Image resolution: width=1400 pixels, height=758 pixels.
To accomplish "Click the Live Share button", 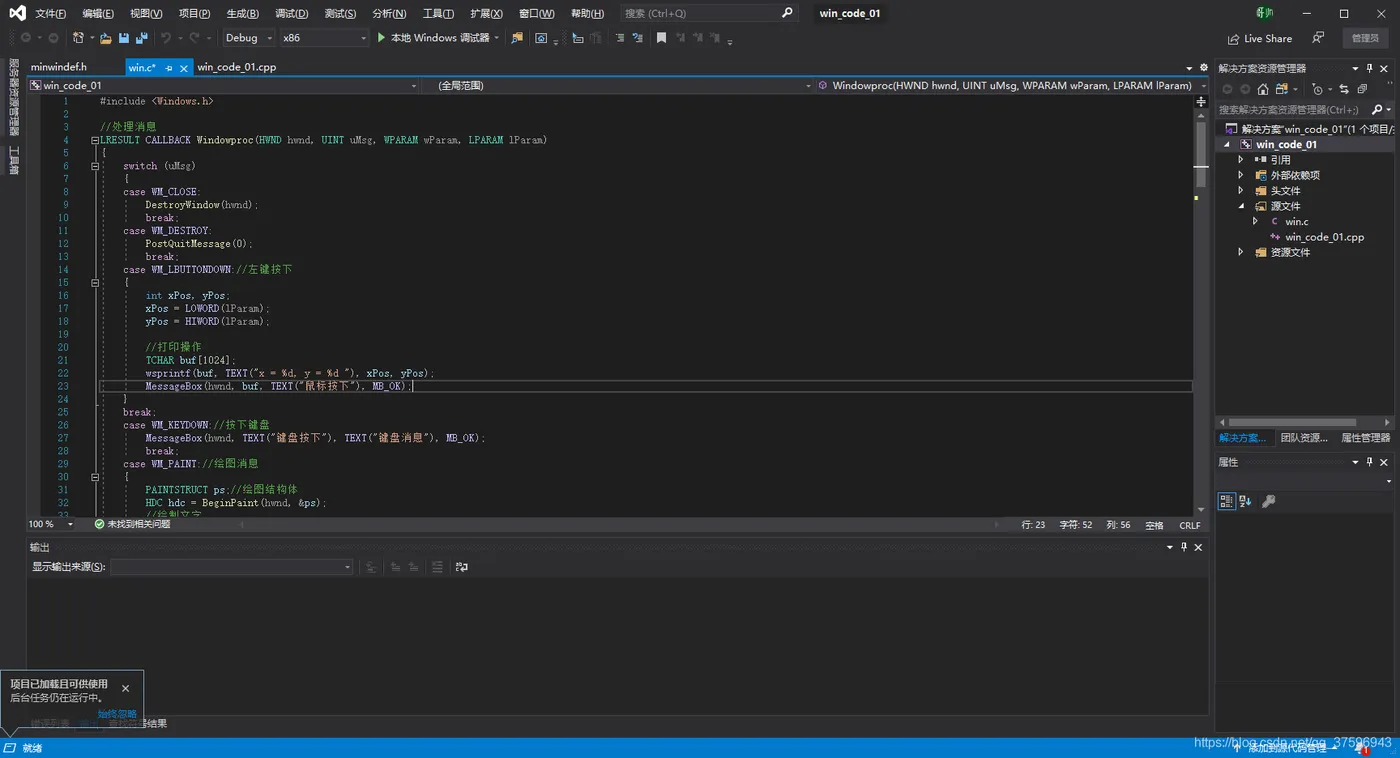I will (x=1260, y=39).
